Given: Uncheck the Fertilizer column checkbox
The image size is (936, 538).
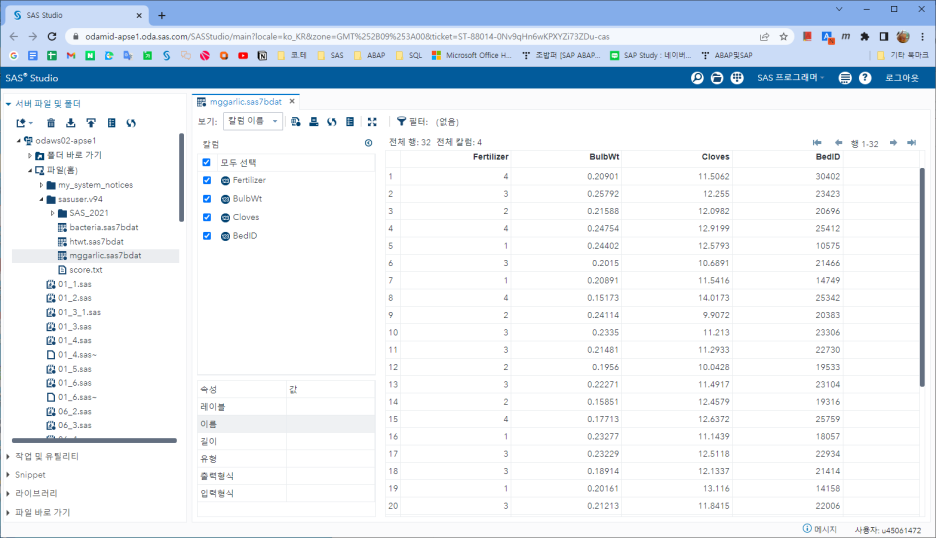Looking at the screenshot, I should [x=207, y=181].
